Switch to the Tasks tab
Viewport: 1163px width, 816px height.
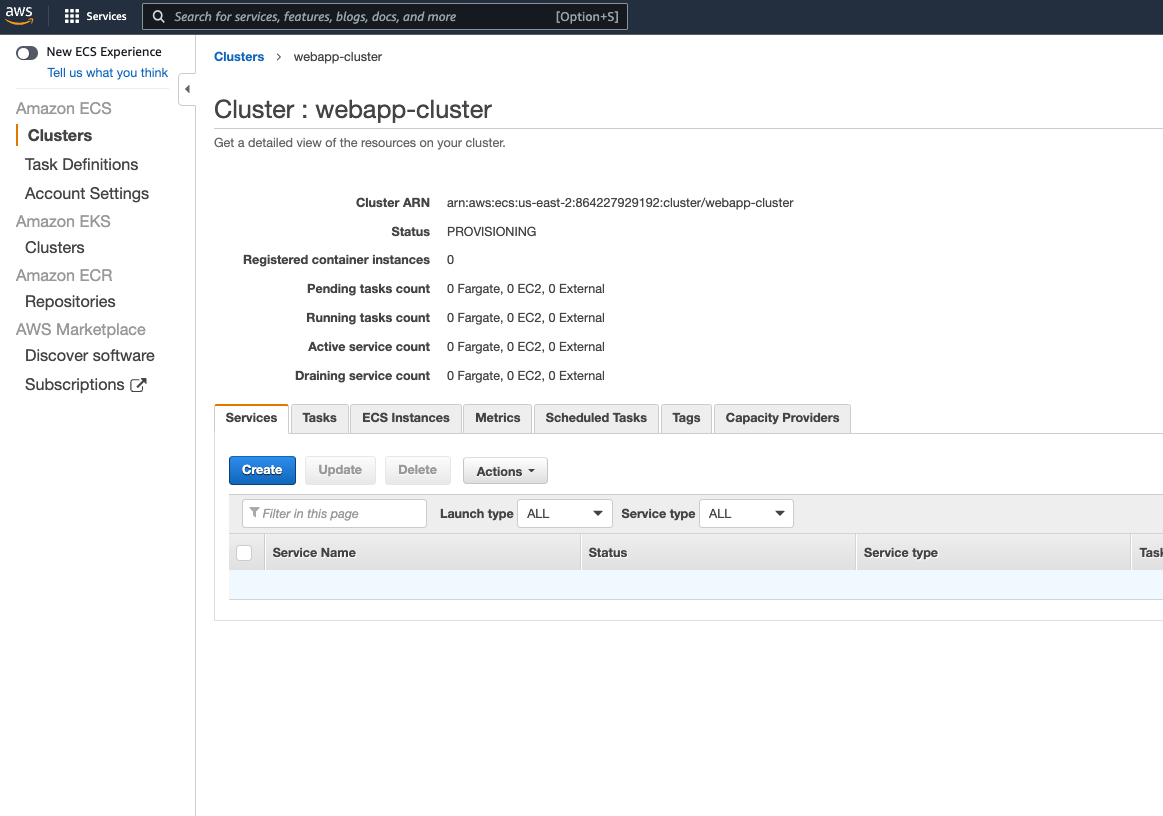(x=319, y=418)
